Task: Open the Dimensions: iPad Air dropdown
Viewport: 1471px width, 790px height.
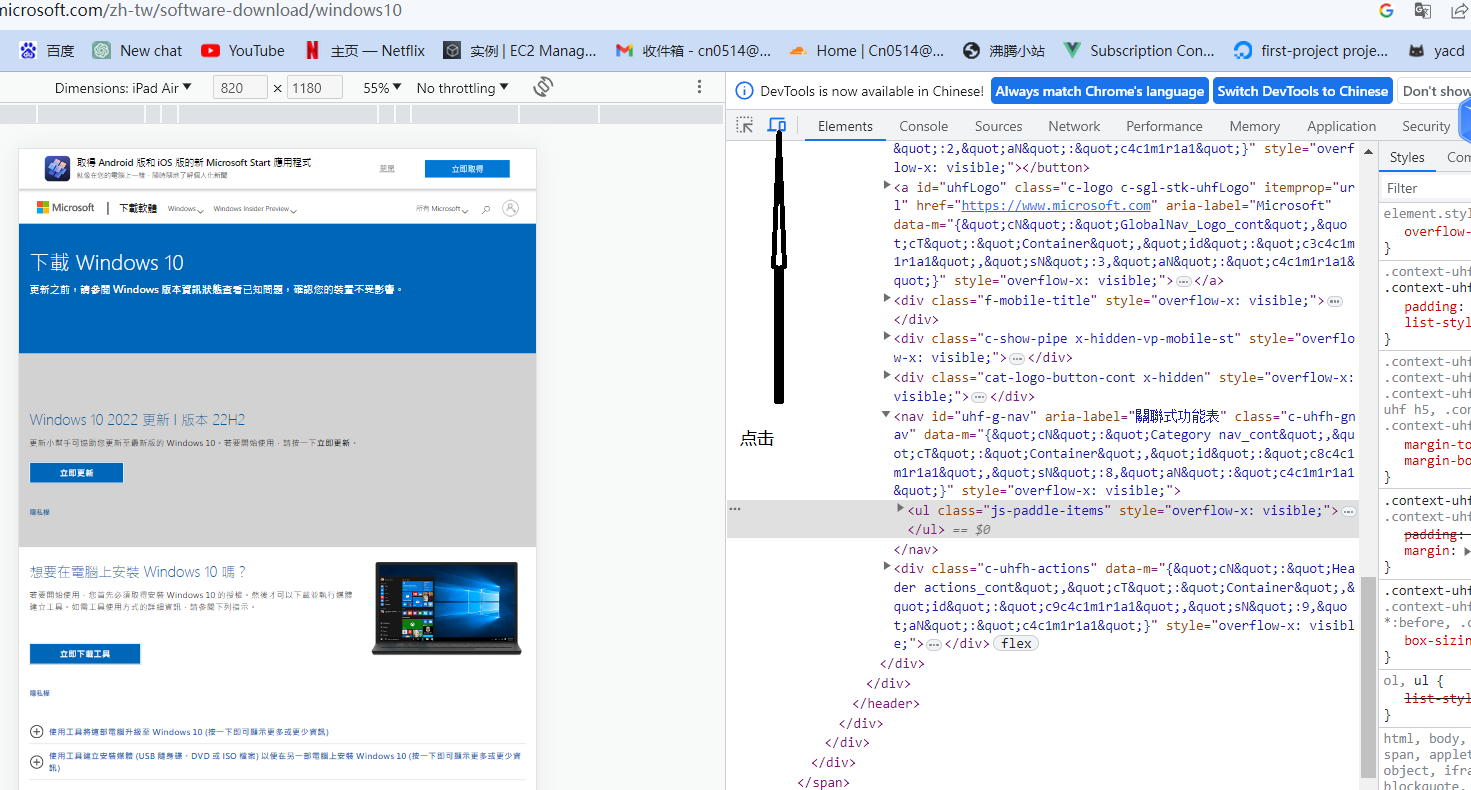Action: 123,88
